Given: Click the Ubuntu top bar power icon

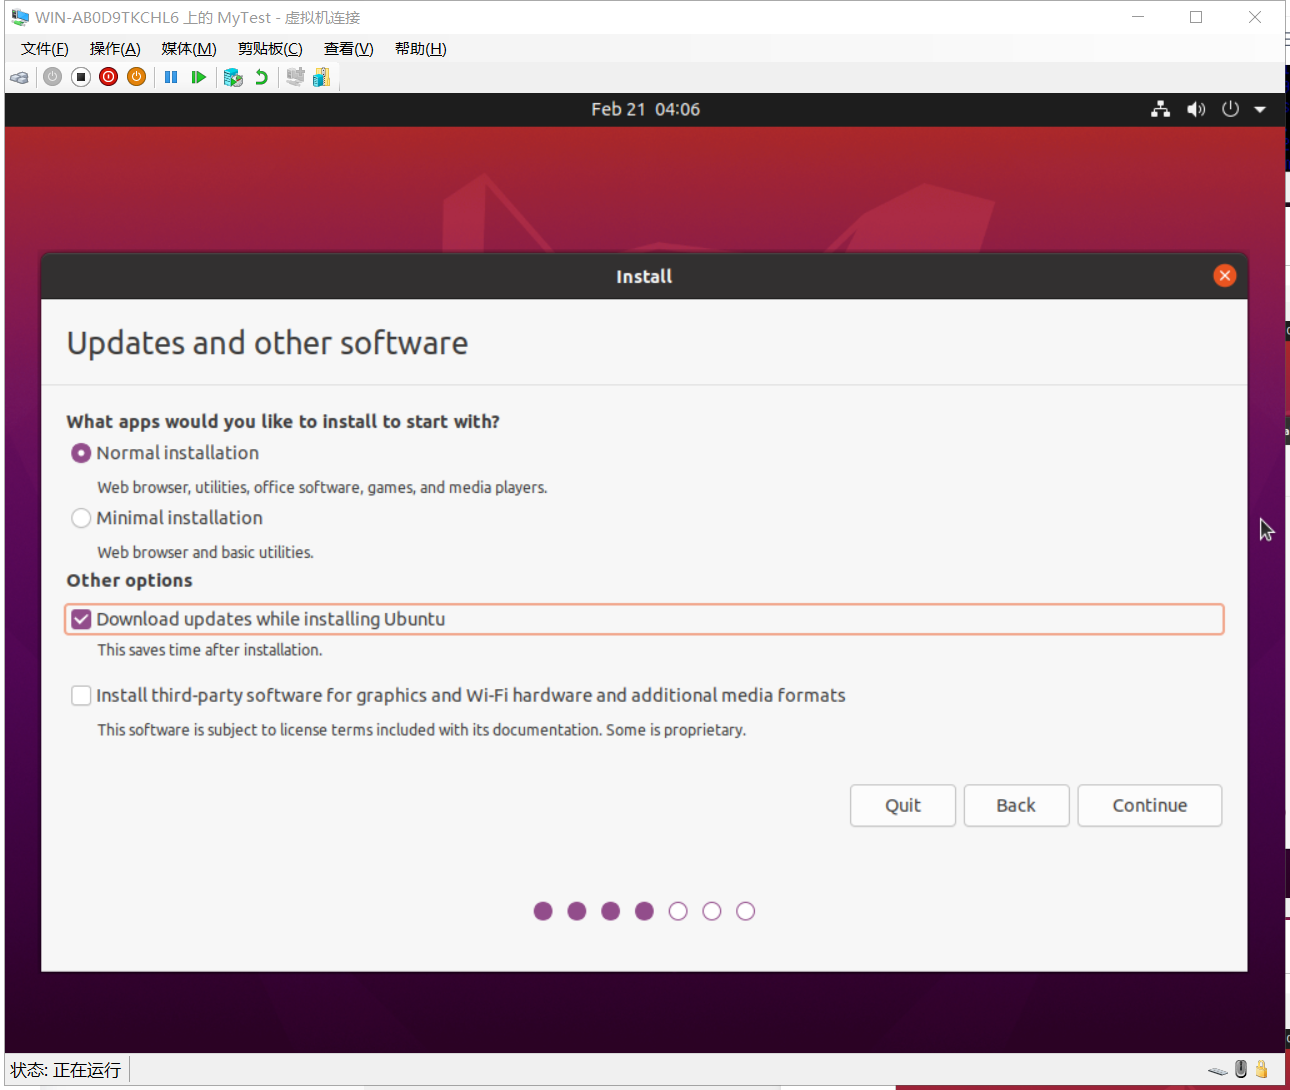Looking at the screenshot, I should [1230, 109].
